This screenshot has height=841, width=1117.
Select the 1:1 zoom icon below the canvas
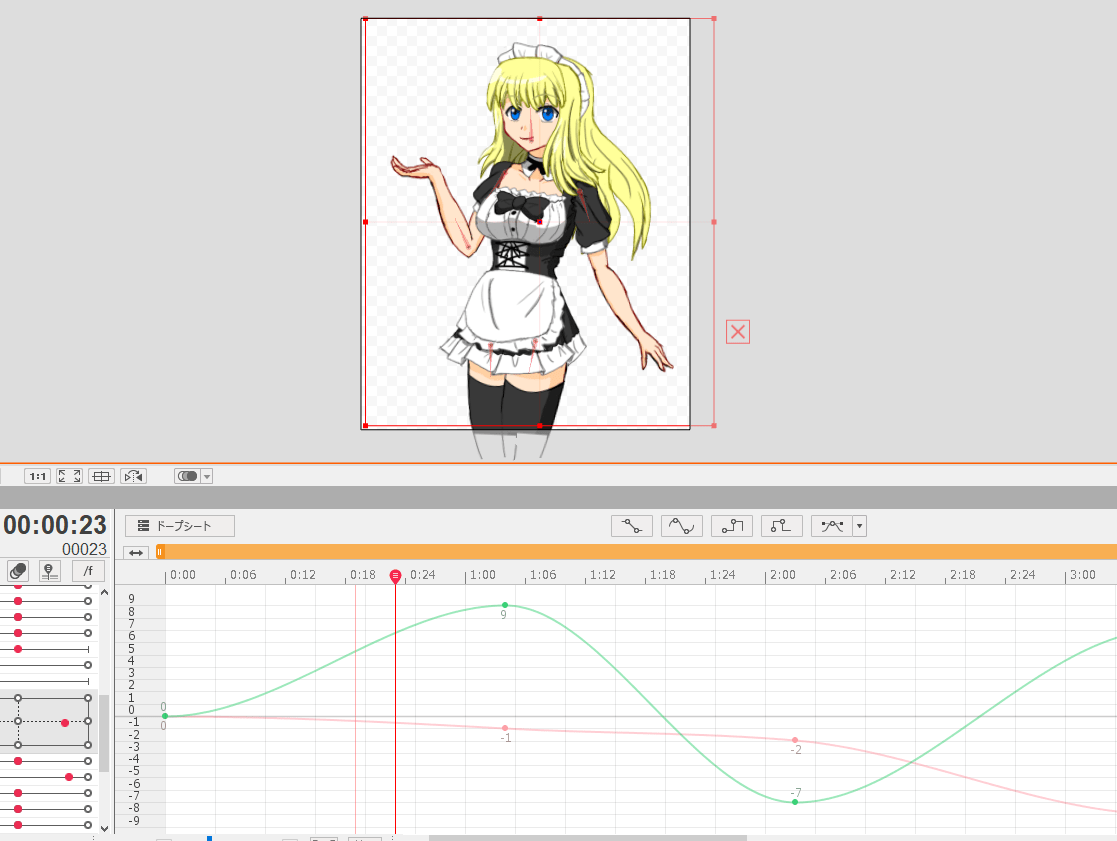37,475
